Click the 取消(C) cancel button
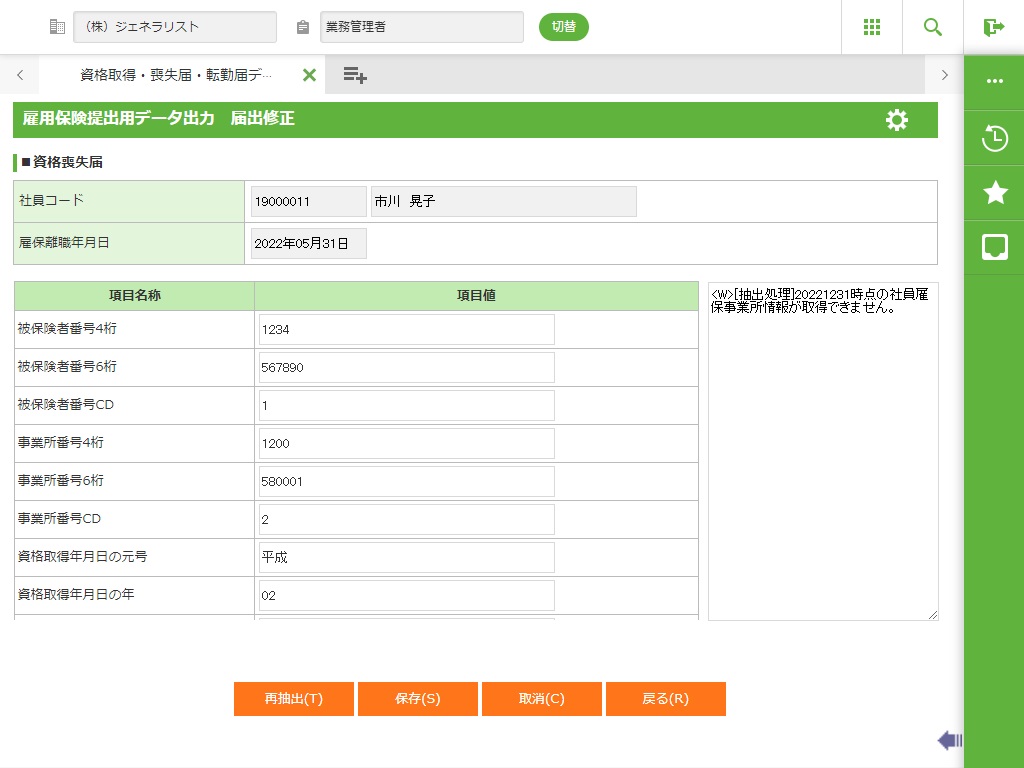The image size is (1024, 768). pyautogui.click(x=542, y=699)
